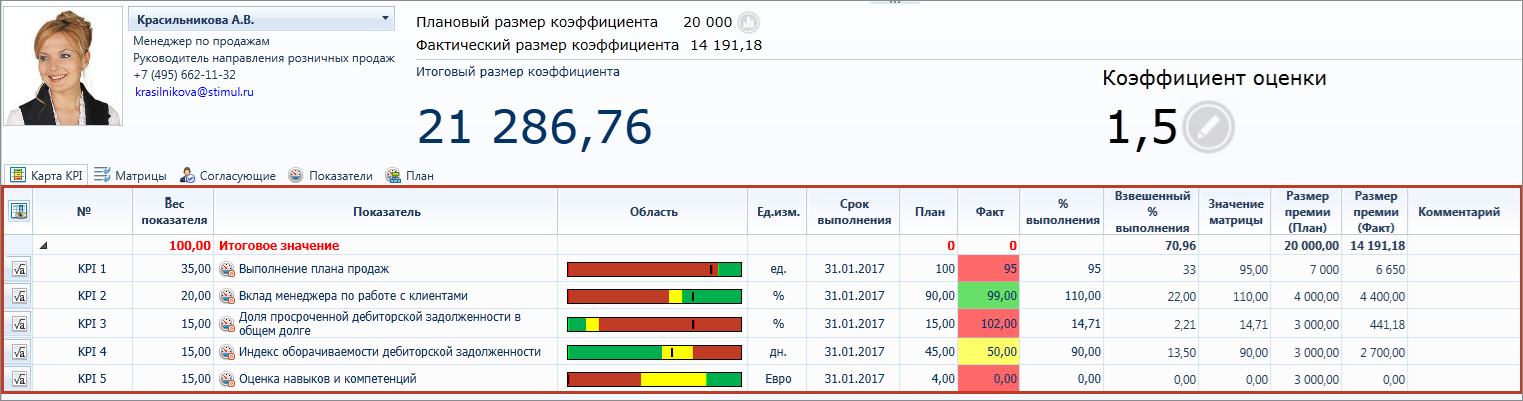Select green fact cell 99,00 in KPI 2
This screenshot has height=401, width=1523.
pos(989,296)
